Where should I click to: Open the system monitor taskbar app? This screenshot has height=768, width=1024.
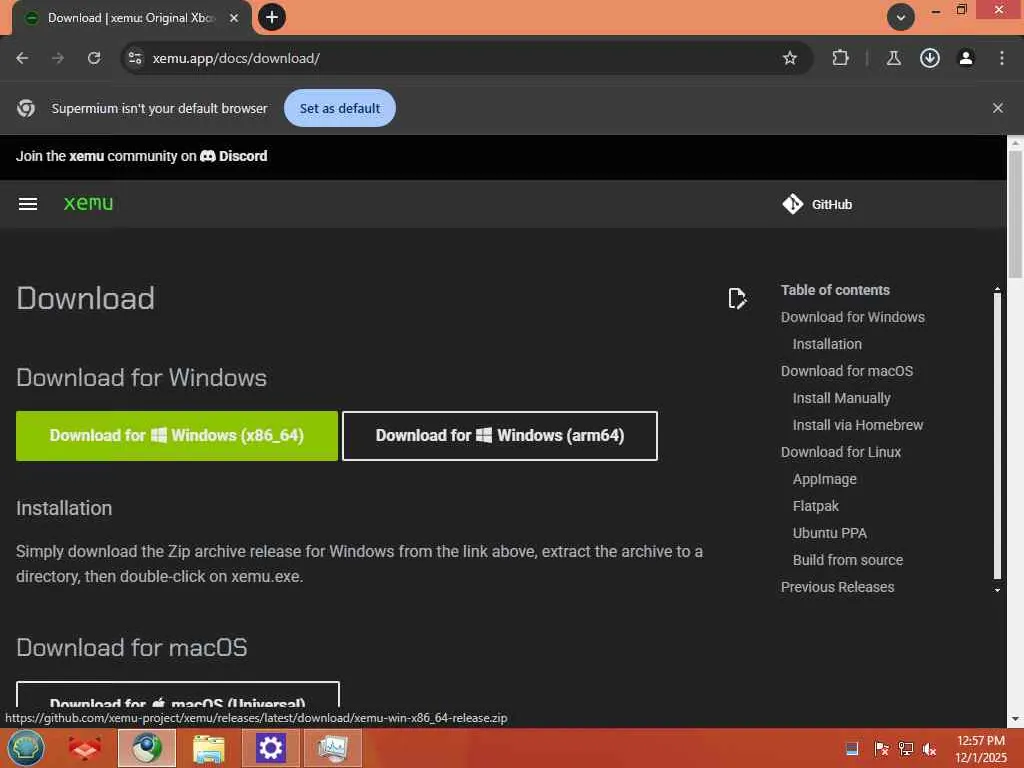[332, 748]
